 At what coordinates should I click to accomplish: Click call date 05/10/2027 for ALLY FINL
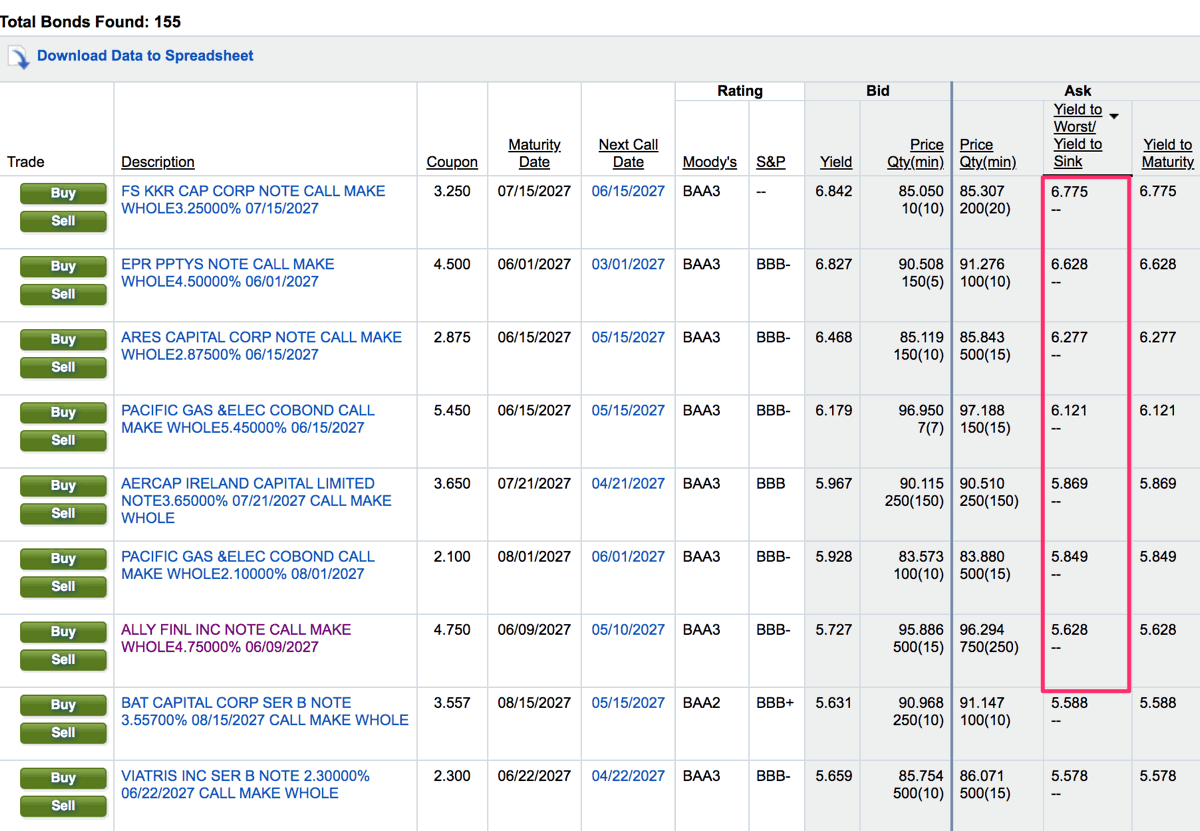(628, 629)
